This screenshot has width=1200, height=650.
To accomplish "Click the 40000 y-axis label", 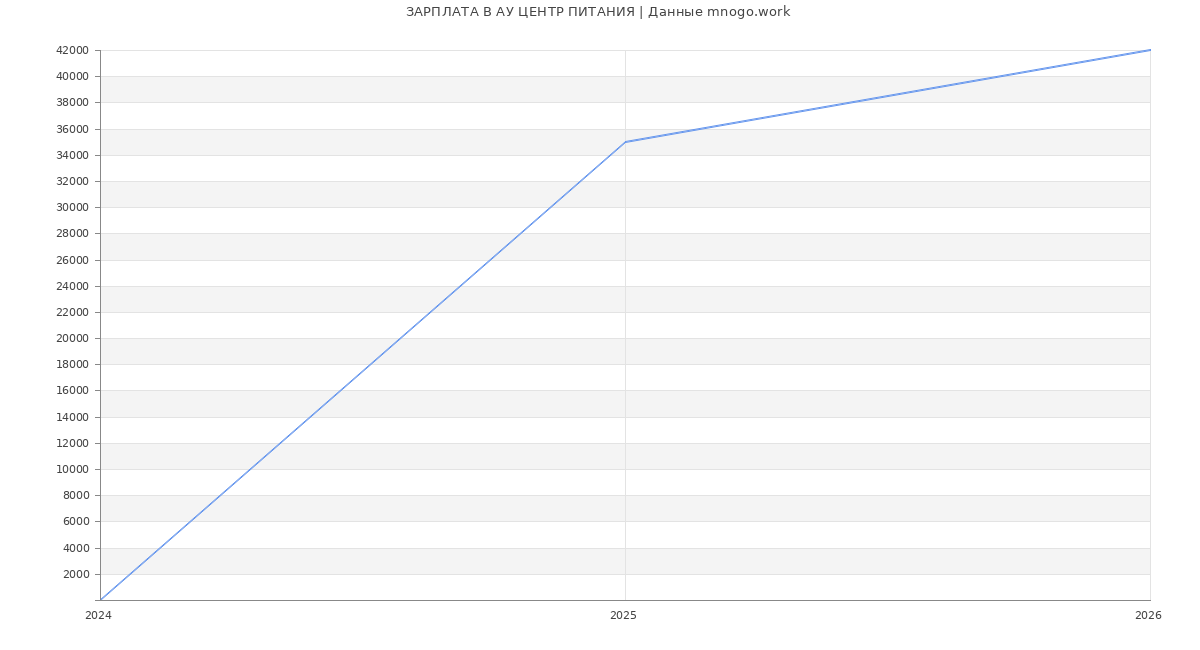I will pos(72,76).
